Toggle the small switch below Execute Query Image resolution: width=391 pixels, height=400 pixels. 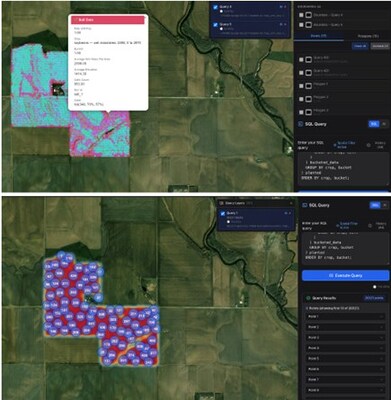coord(375,287)
